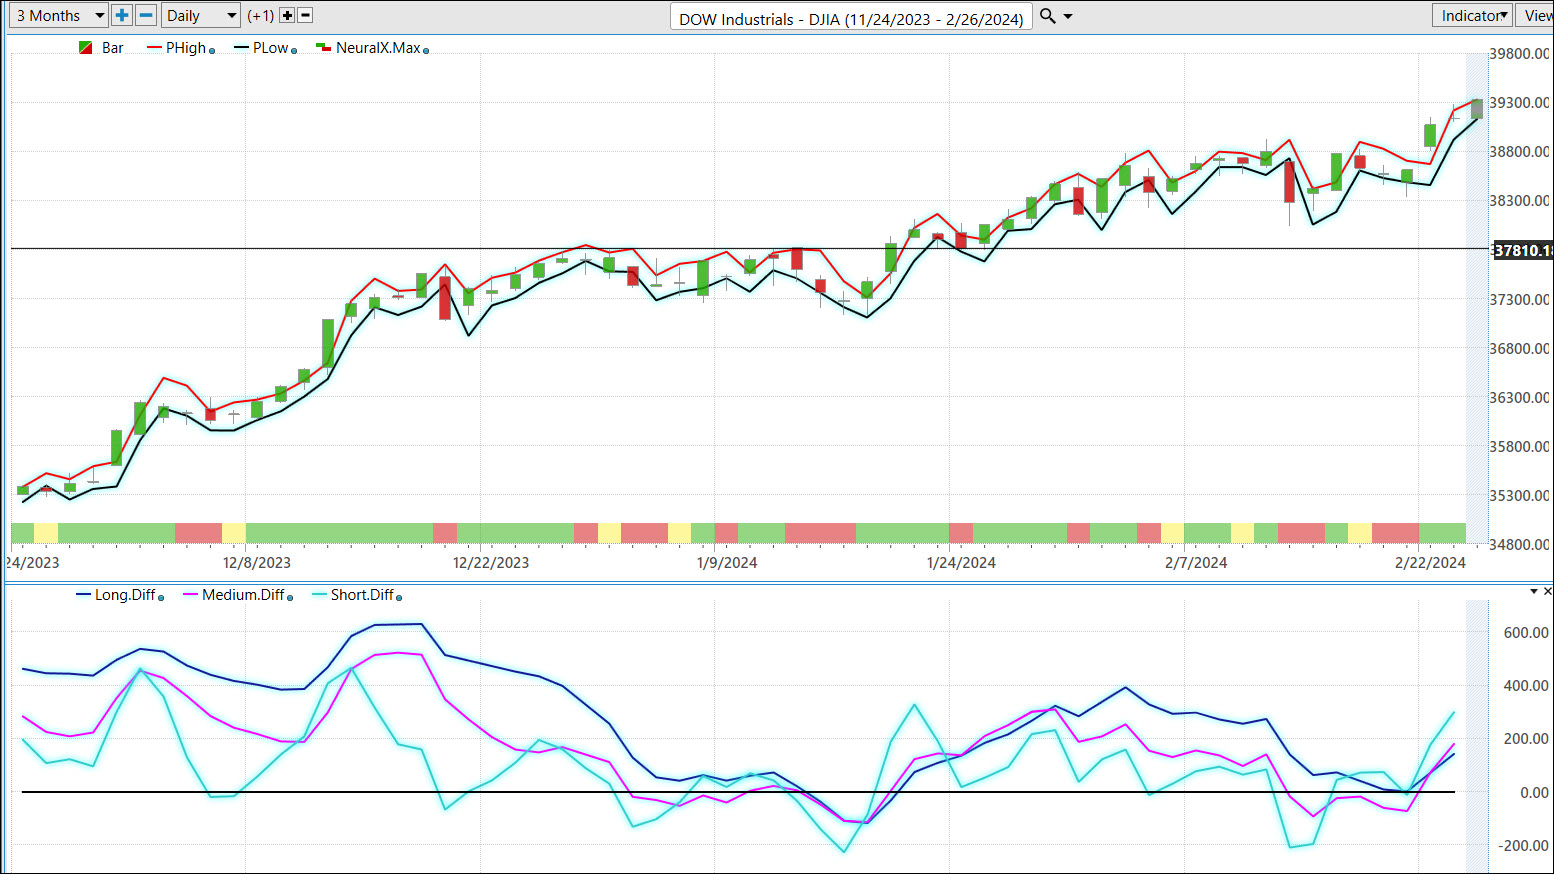The width and height of the screenshot is (1554, 874).
Task: Click the 12/8/2023 date axis label
Action: pos(257,563)
